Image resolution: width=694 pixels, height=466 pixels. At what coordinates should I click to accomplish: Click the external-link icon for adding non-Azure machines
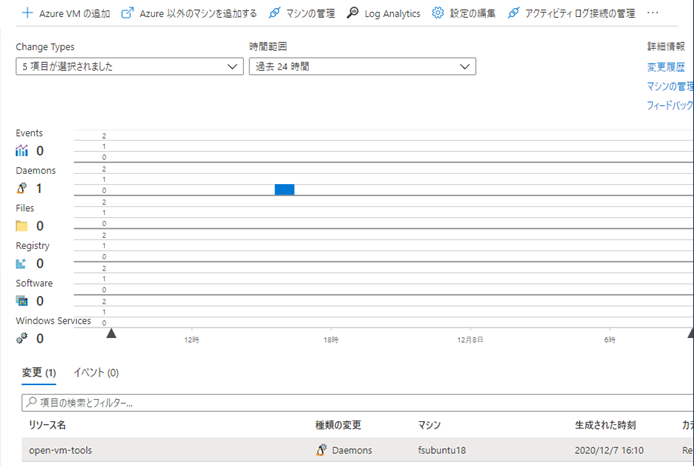(127, 13)
